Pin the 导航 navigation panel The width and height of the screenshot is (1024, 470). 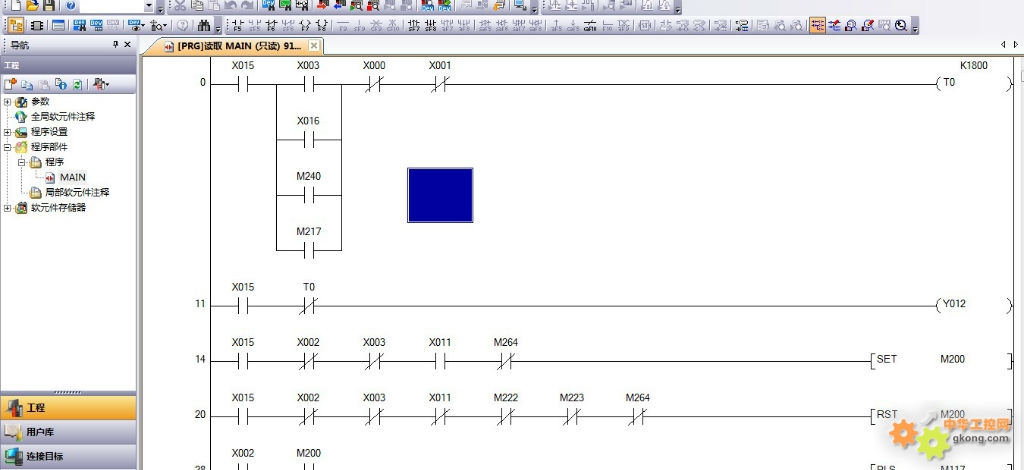coord(115,45)
